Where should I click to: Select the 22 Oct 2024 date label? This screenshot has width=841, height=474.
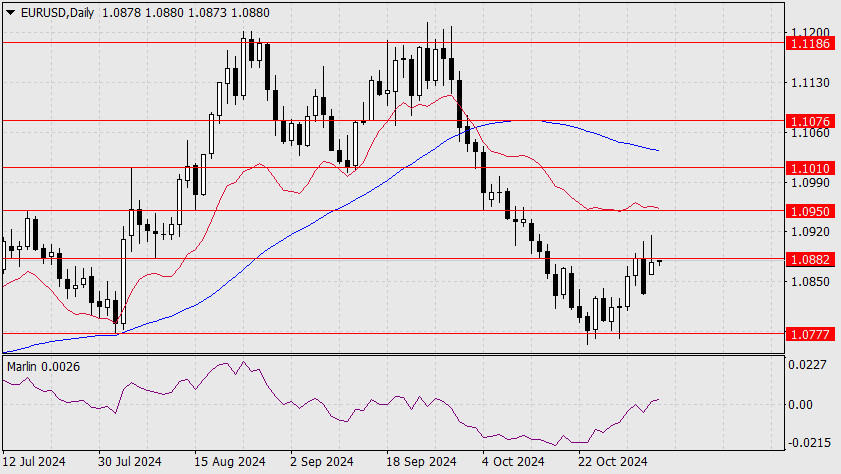[x=613, y=462]
